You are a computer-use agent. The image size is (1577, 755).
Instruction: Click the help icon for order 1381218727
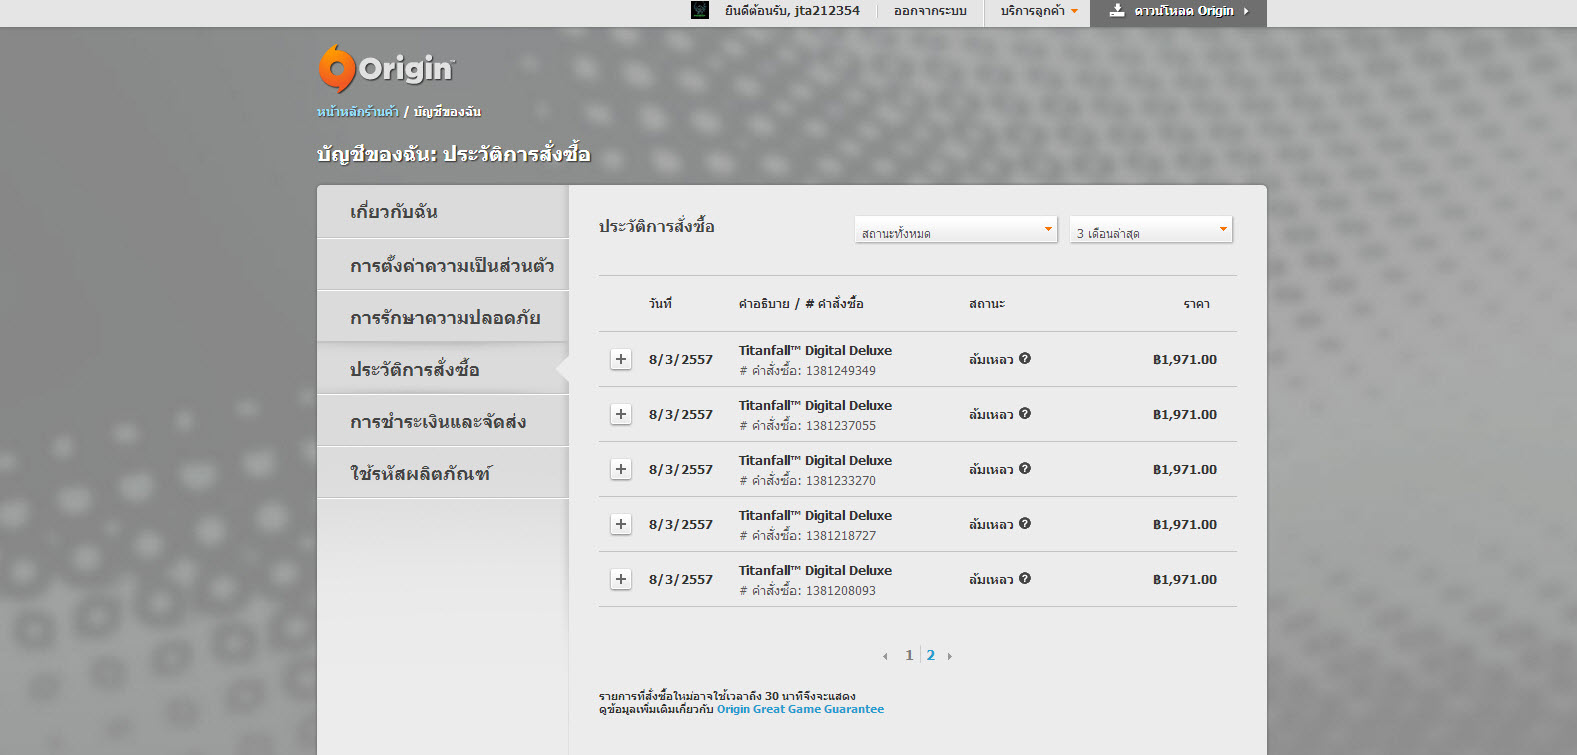pos(1025,523)
